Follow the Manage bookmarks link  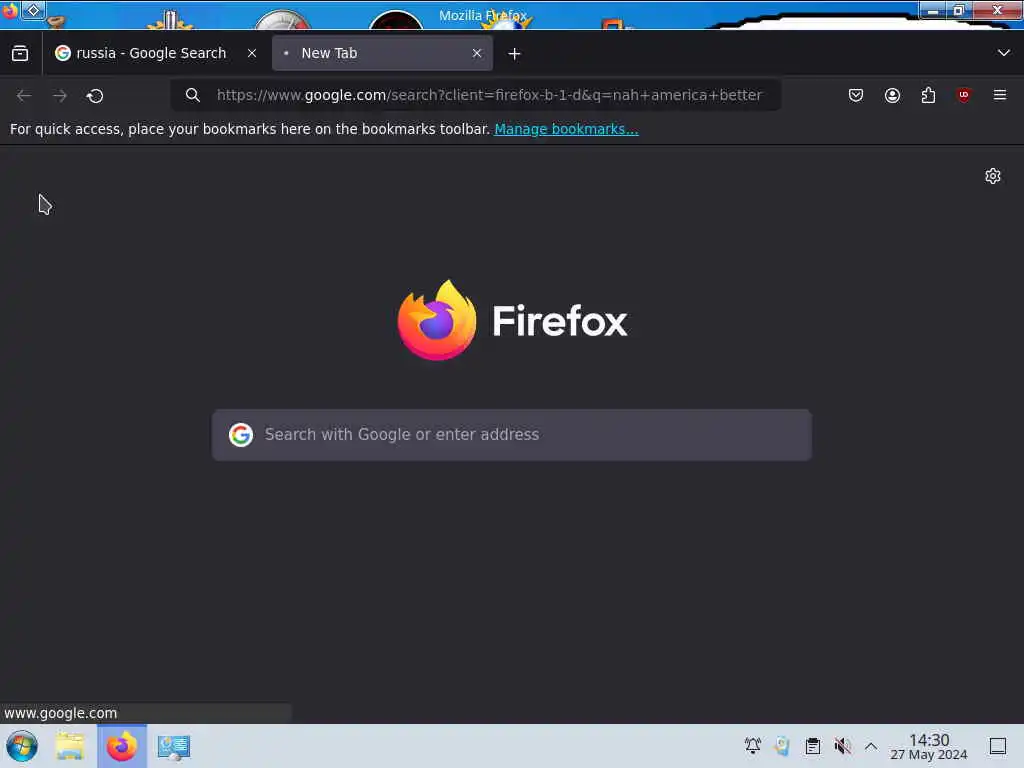click(x=566, y=129)
